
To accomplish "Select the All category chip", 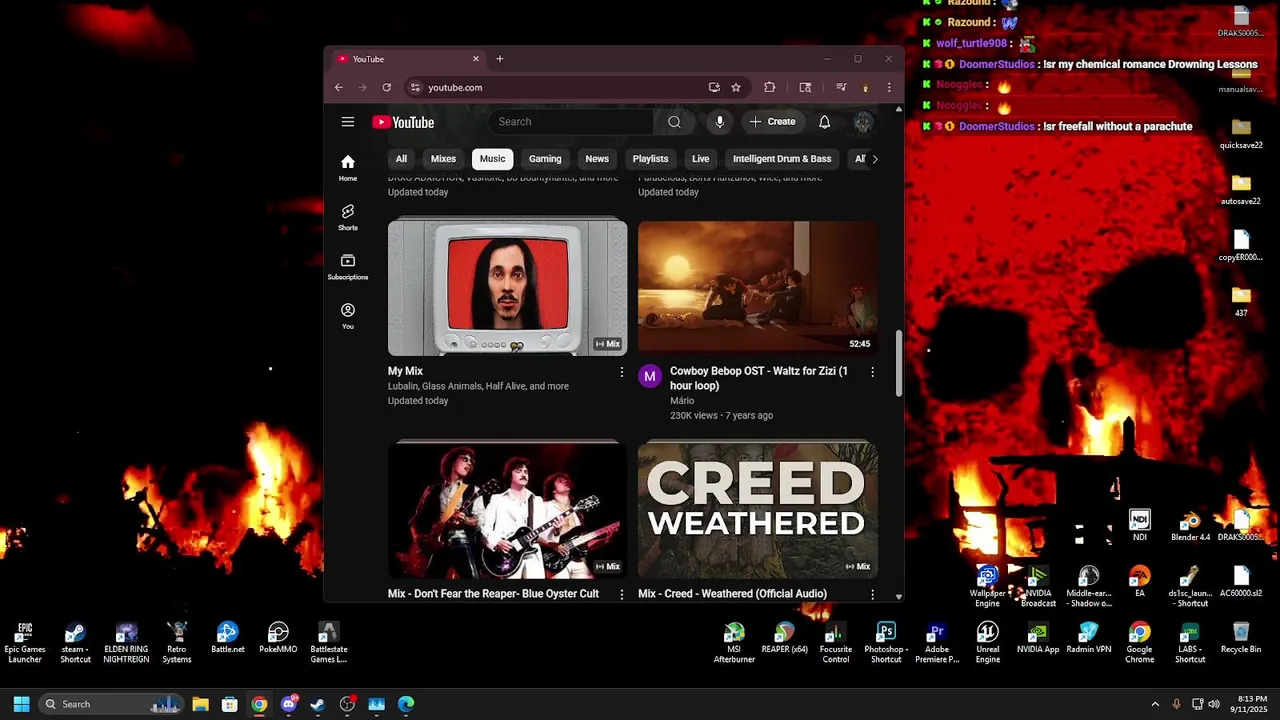I will 401,159.
